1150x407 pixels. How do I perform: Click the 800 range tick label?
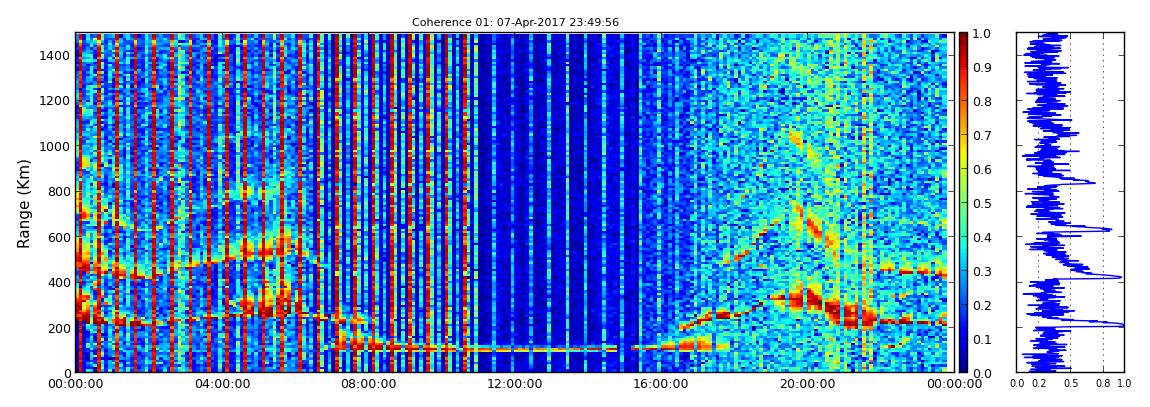pyautogui.click(x=59, y=191)
